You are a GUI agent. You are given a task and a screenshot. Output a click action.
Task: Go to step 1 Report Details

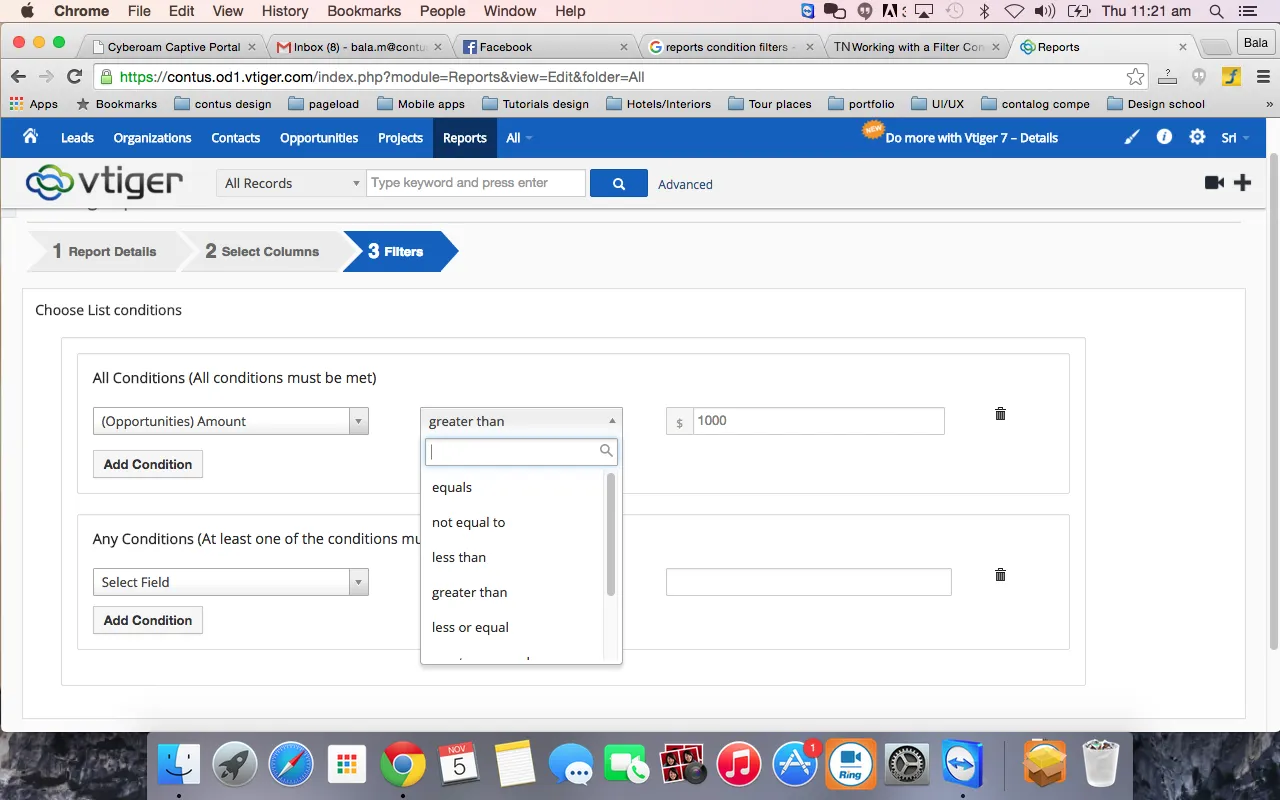(105, 251)
